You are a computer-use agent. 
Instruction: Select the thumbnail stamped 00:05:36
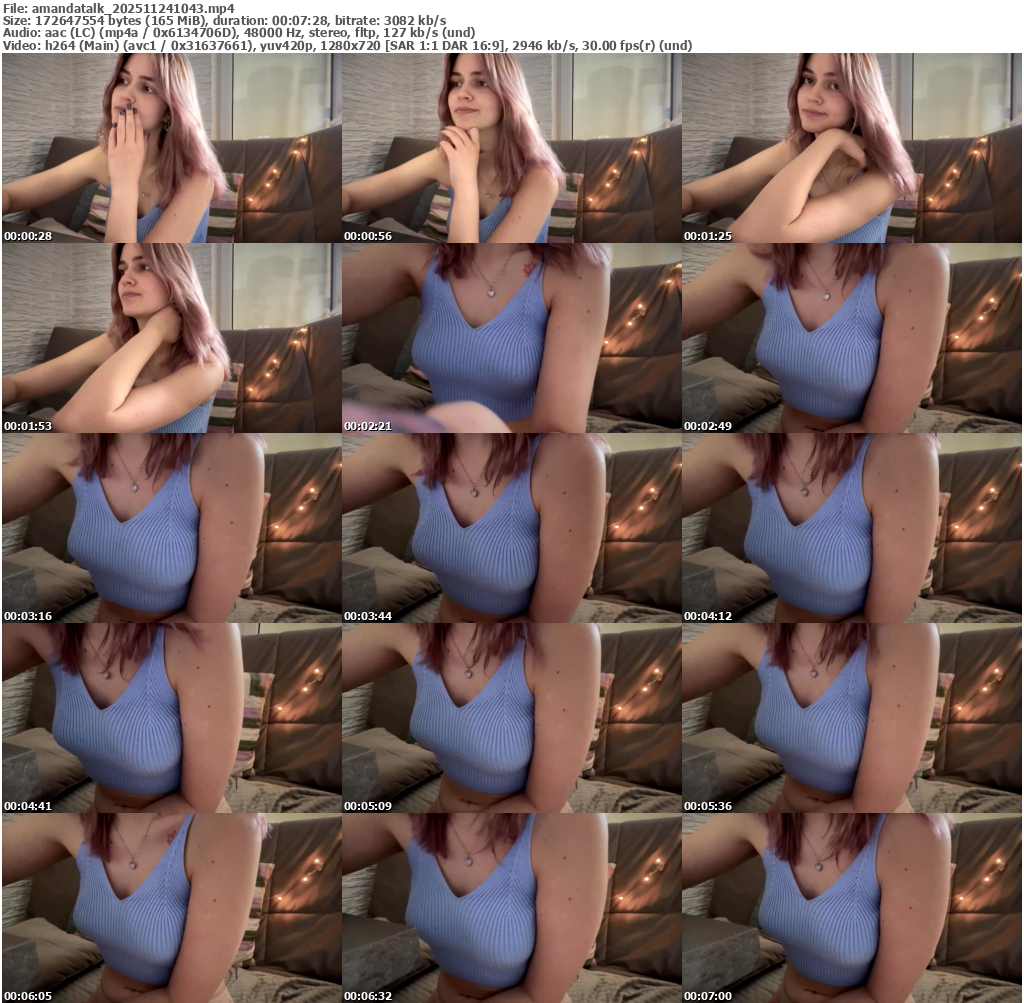pyautogui.click(x=852, y=718)
